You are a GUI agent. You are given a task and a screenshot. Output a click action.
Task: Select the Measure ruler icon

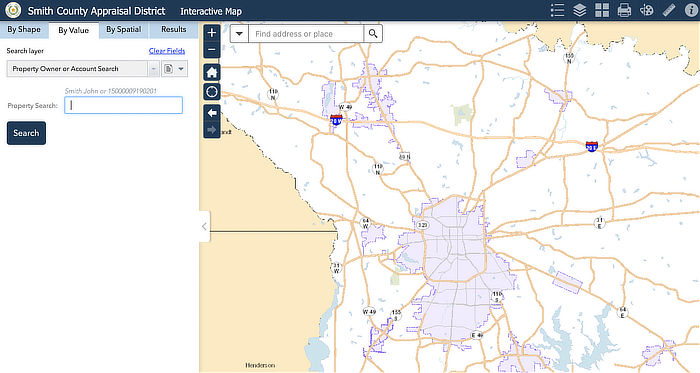pyautogui.click(x=669, y=10)
